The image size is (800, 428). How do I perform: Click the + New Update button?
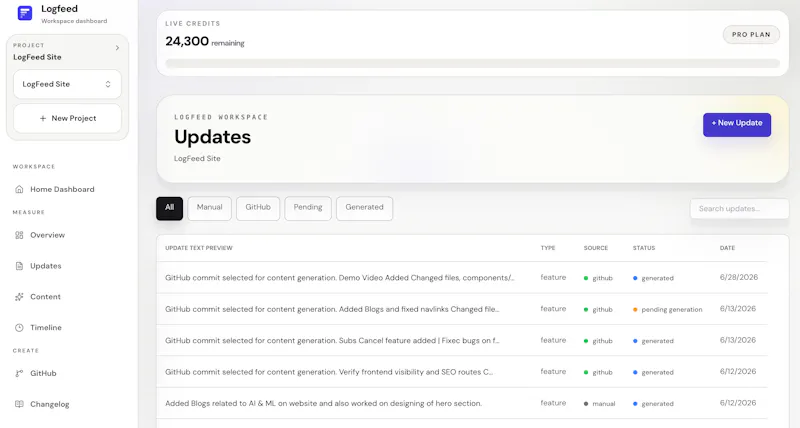click(x=737, y=124)
